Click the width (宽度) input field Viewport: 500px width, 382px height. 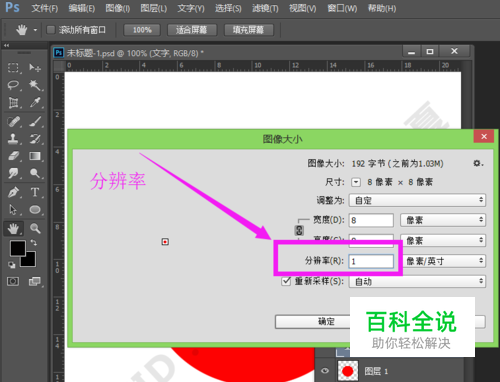[x=371, y=220]
